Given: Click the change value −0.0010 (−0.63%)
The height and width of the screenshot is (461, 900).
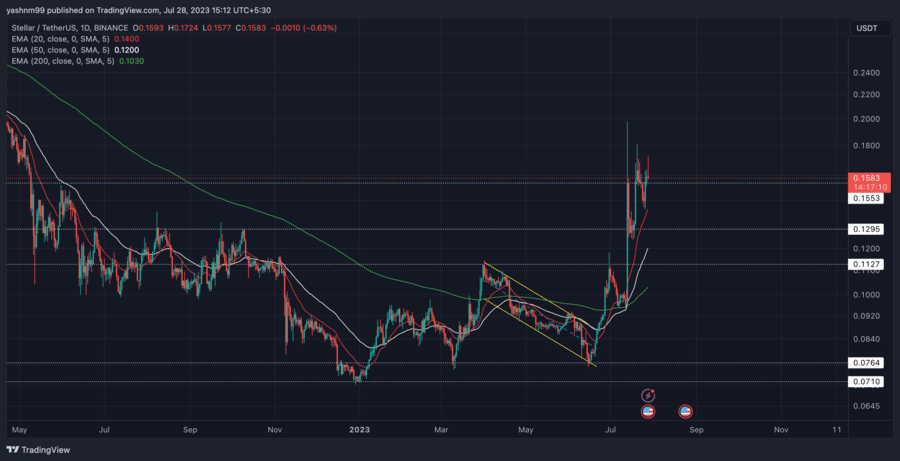Looking at the screenshot, I should pos(304,28).
